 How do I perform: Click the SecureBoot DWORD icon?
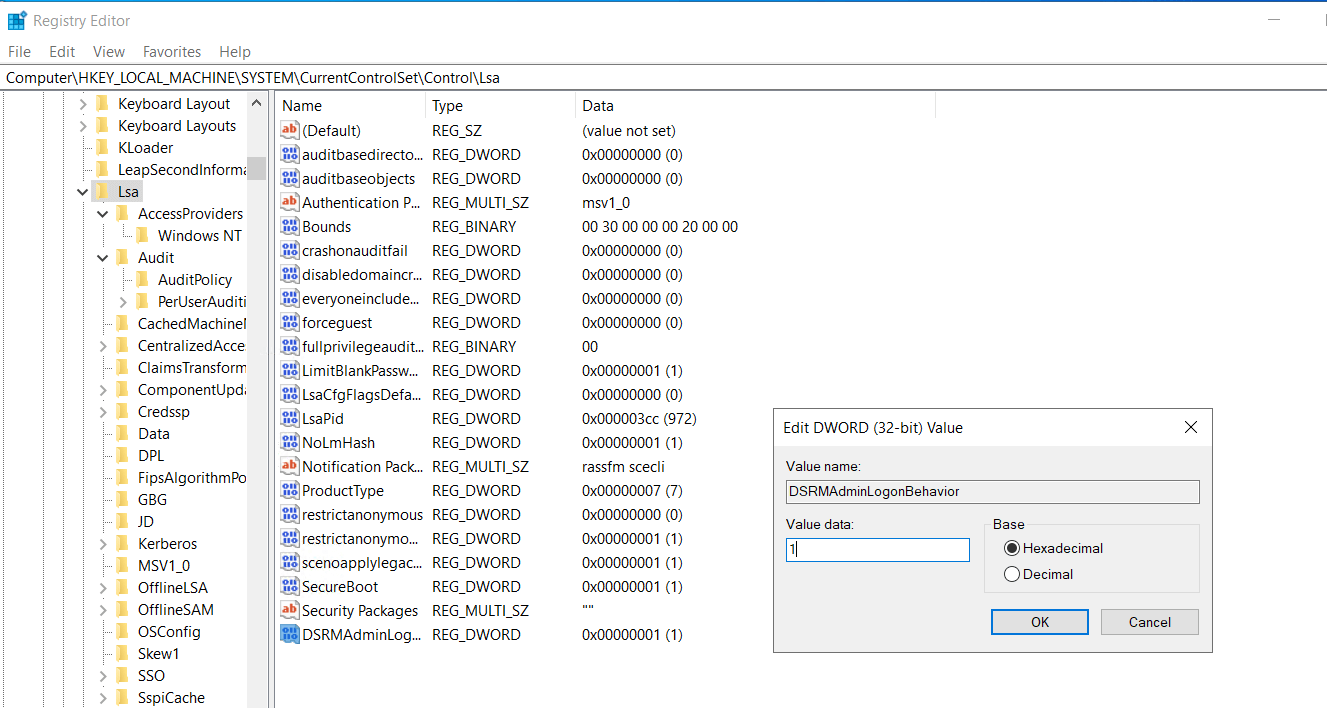[x=290, y=586]
